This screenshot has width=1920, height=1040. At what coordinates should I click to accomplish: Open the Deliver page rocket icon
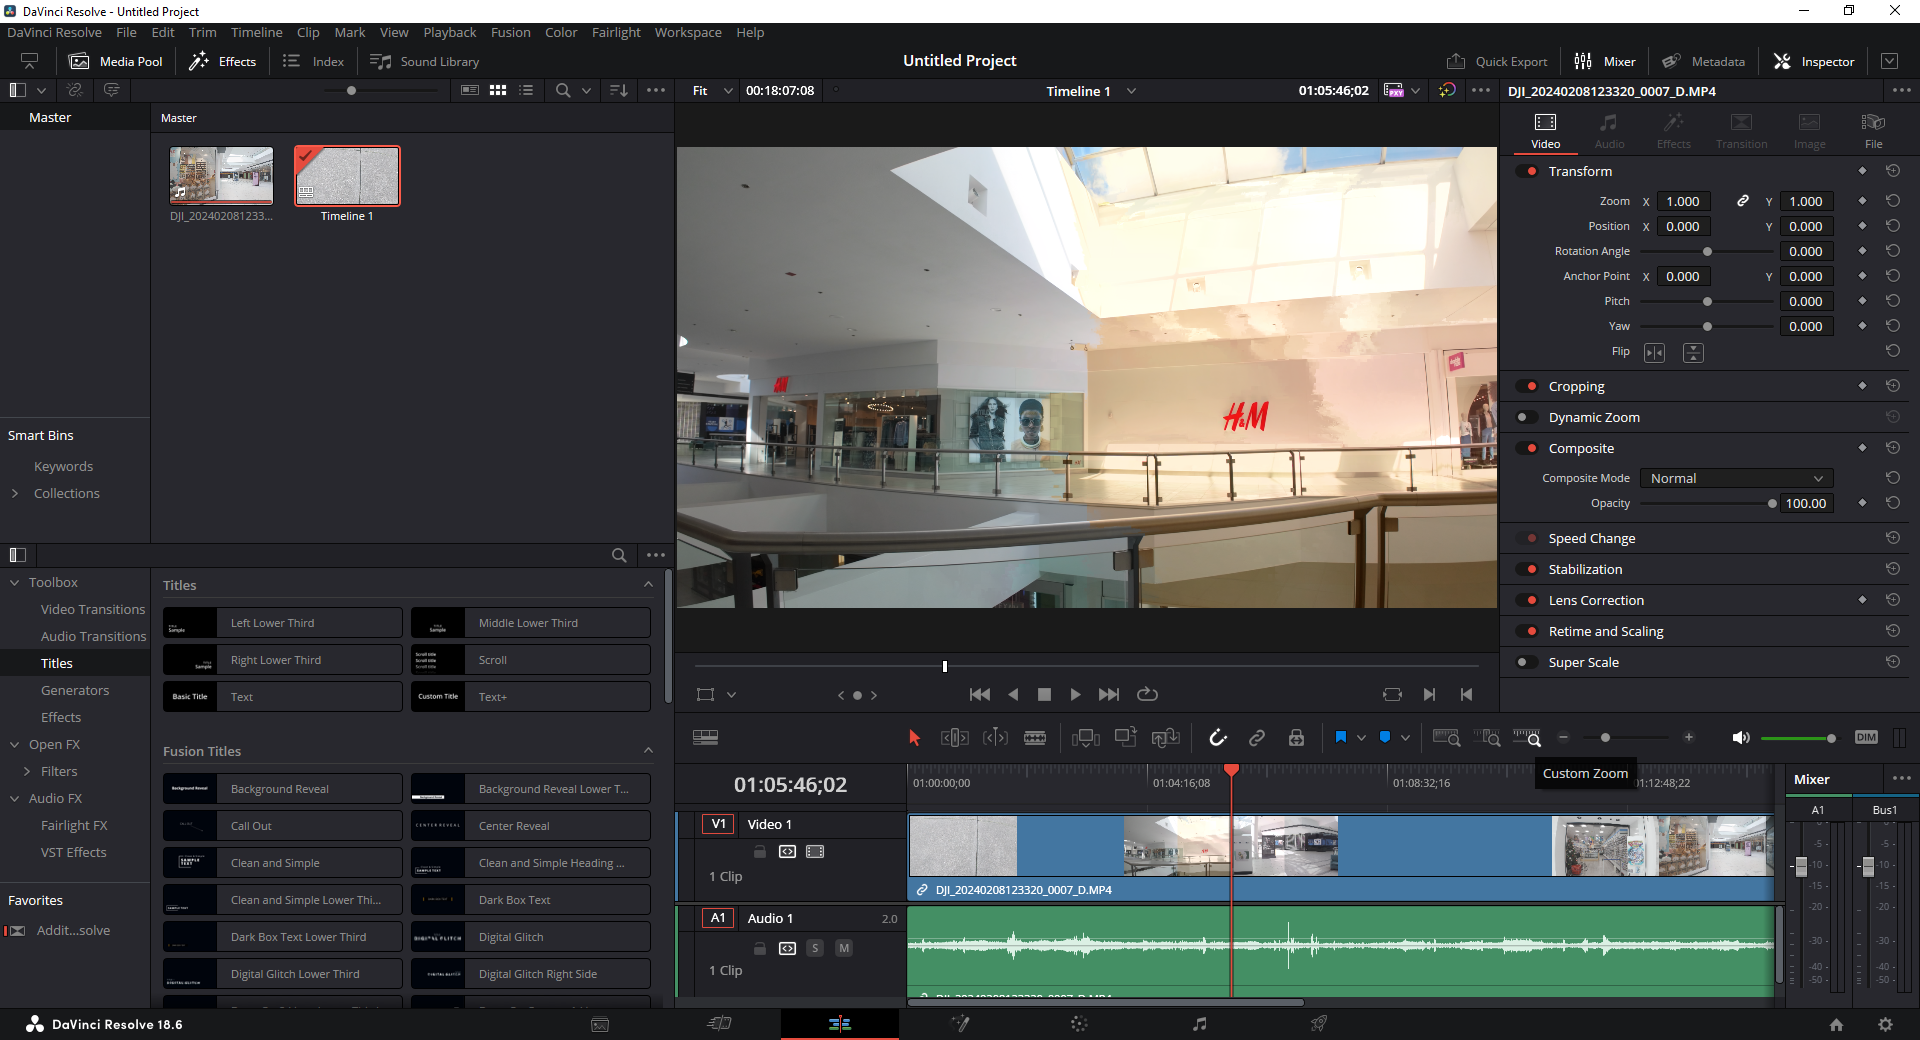(1319, 1023)
